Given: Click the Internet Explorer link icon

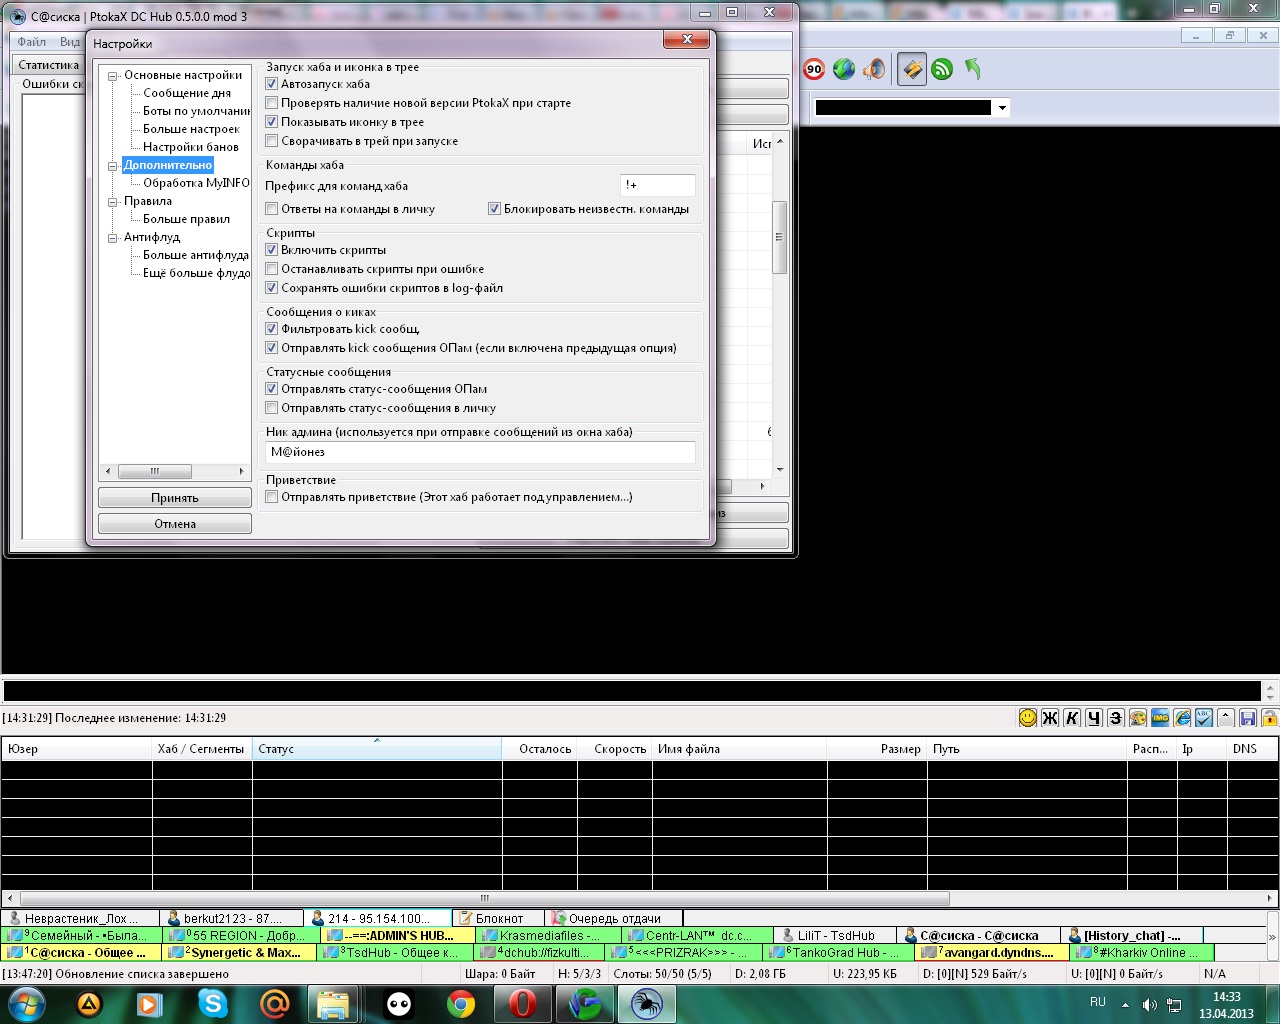Looking at the screenshot, I should click(x=1182, y=718).
